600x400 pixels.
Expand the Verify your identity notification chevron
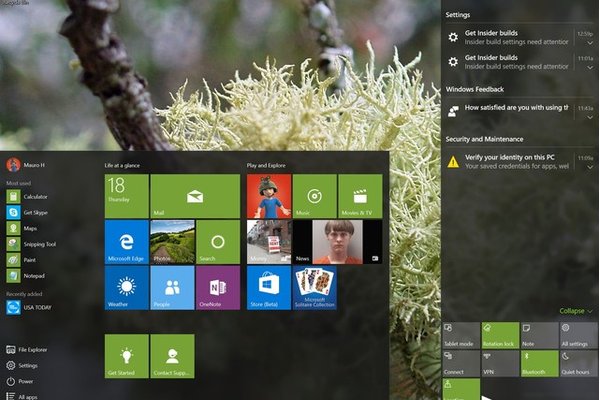point(590,167)
